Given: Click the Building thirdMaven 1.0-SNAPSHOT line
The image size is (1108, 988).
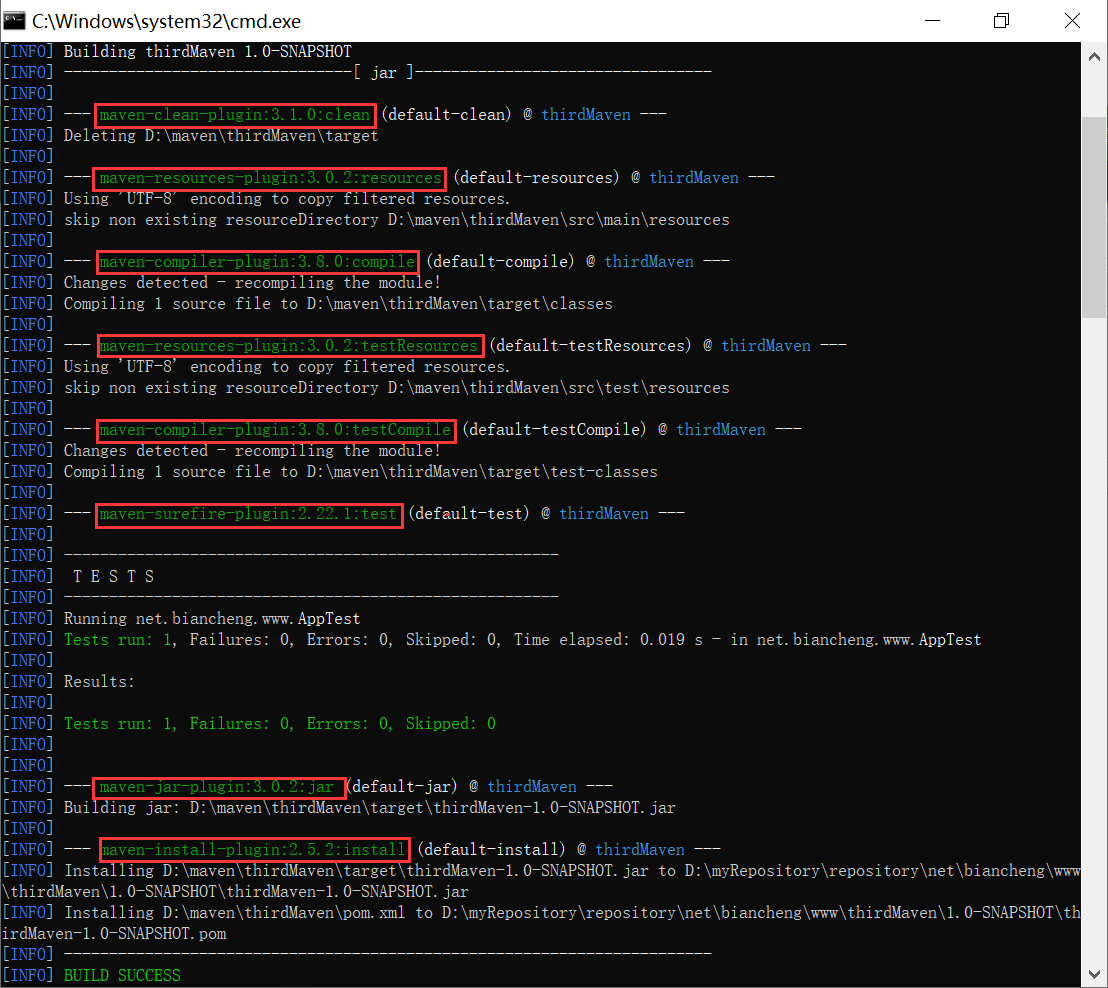Looking at the screenshot, I should pos(207,51).
